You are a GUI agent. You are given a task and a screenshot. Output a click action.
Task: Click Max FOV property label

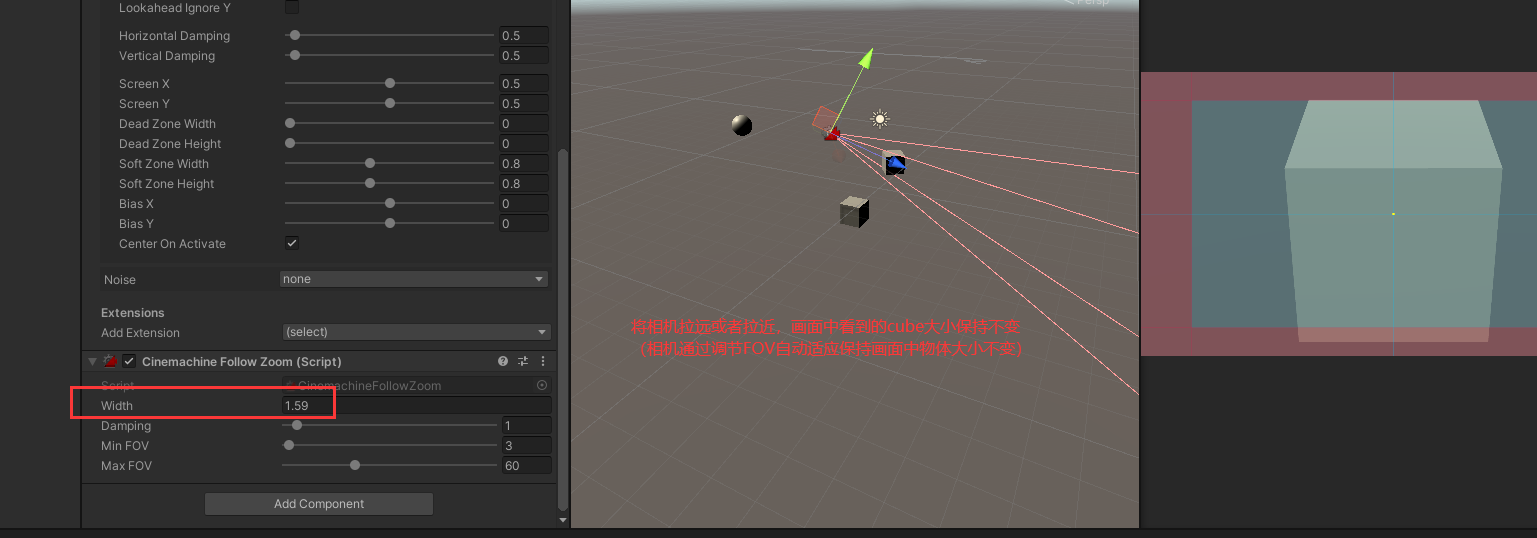[x=126, y=465]
